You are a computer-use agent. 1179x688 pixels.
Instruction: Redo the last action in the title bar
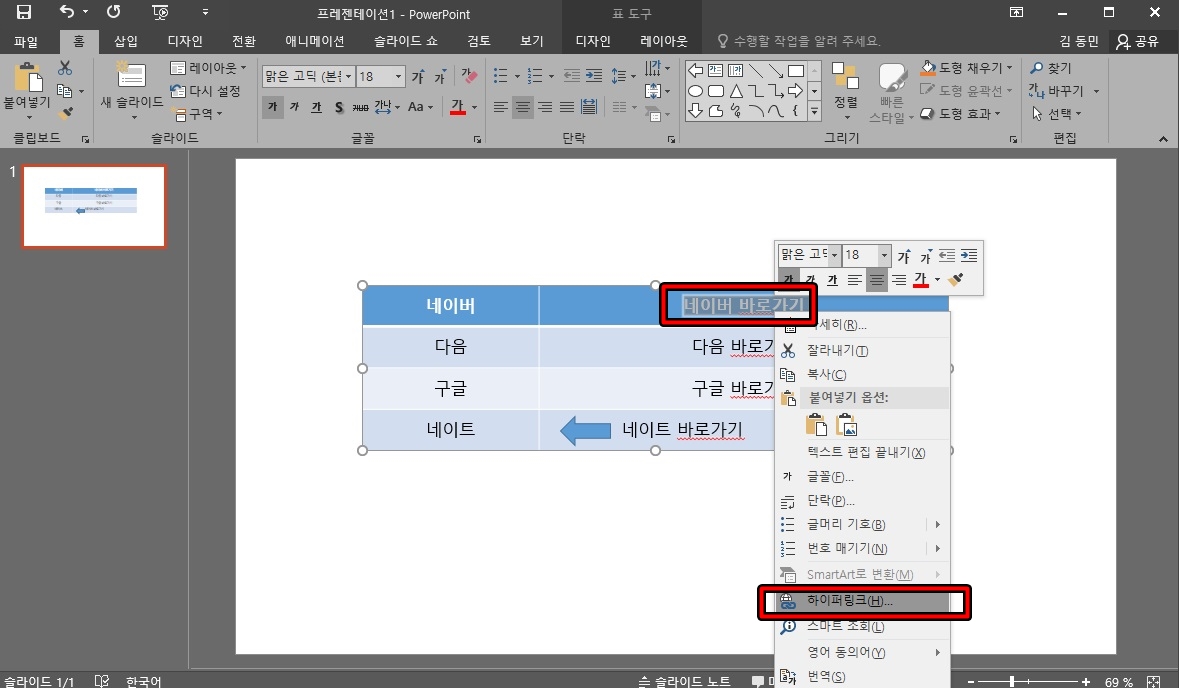(114, 12)
